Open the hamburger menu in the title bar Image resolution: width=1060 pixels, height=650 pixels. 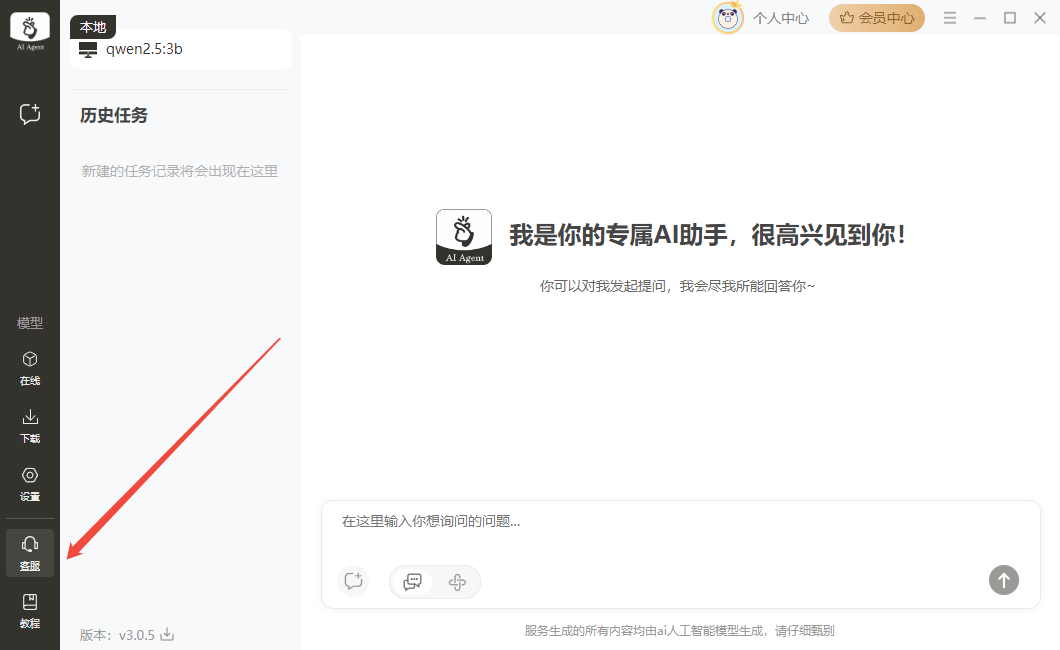coord(950,18)
